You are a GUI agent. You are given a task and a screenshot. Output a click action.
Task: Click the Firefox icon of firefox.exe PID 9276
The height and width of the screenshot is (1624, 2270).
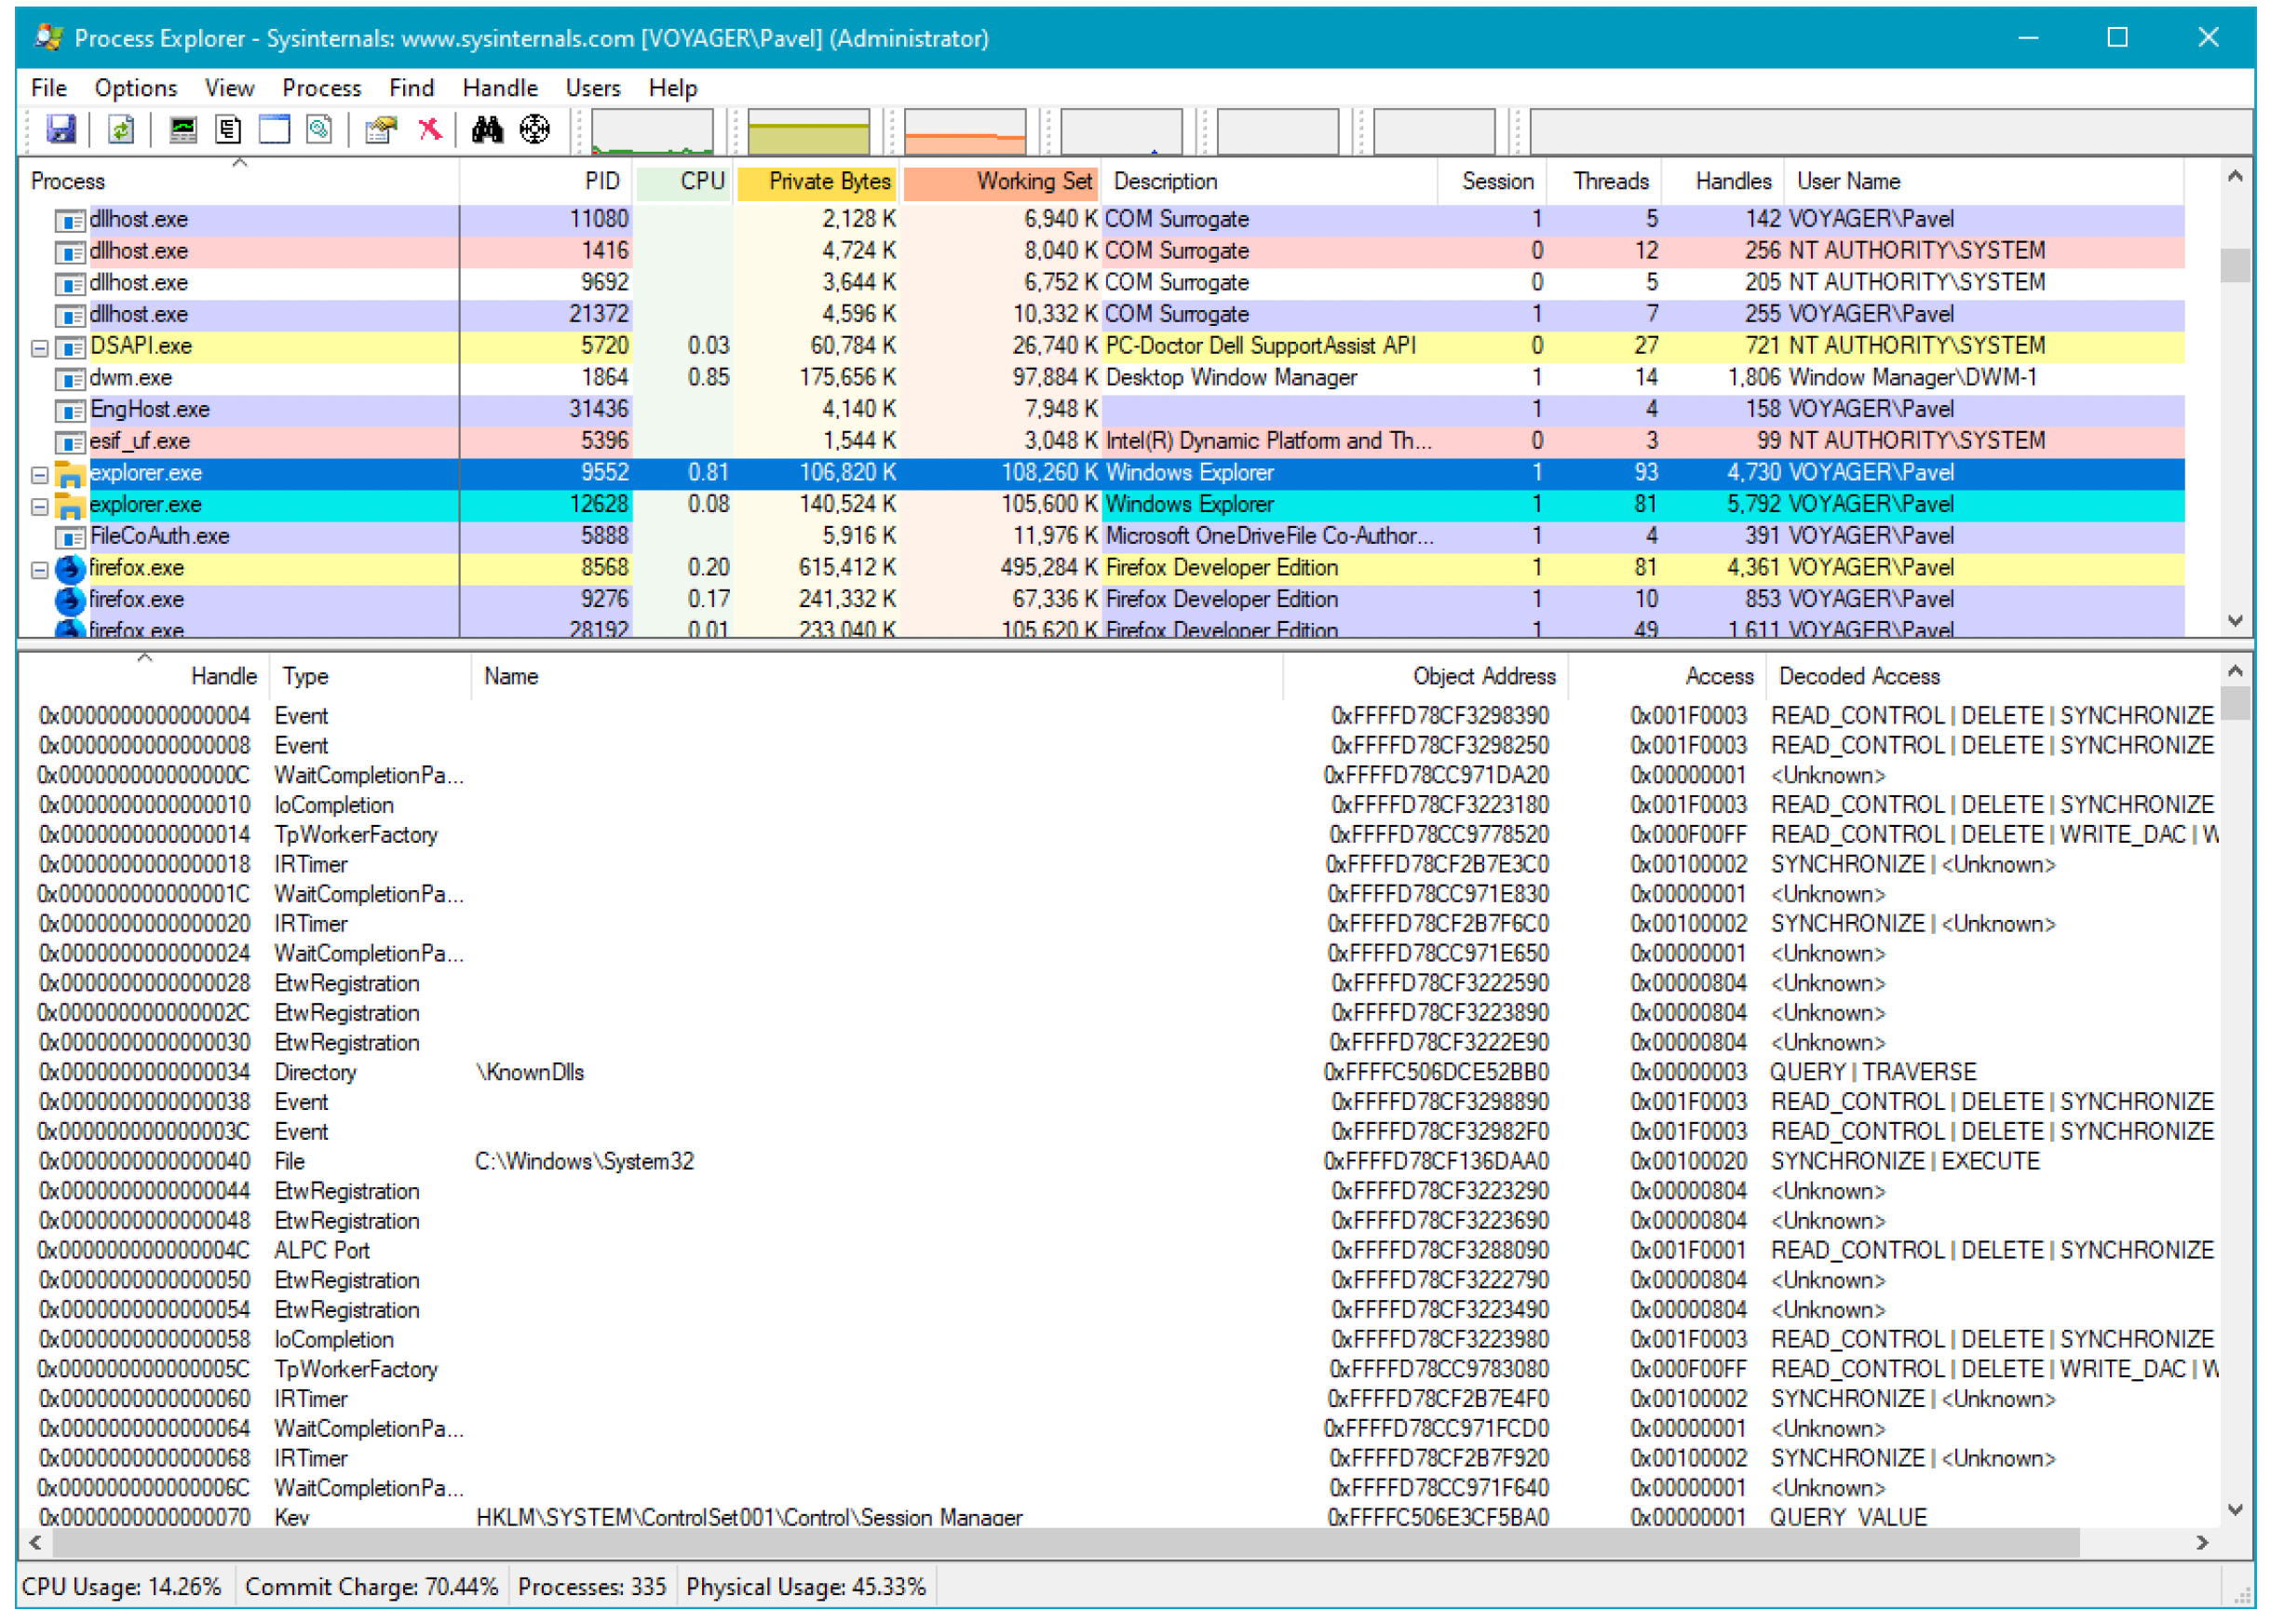pyautogui.click(x=70, y=601)
